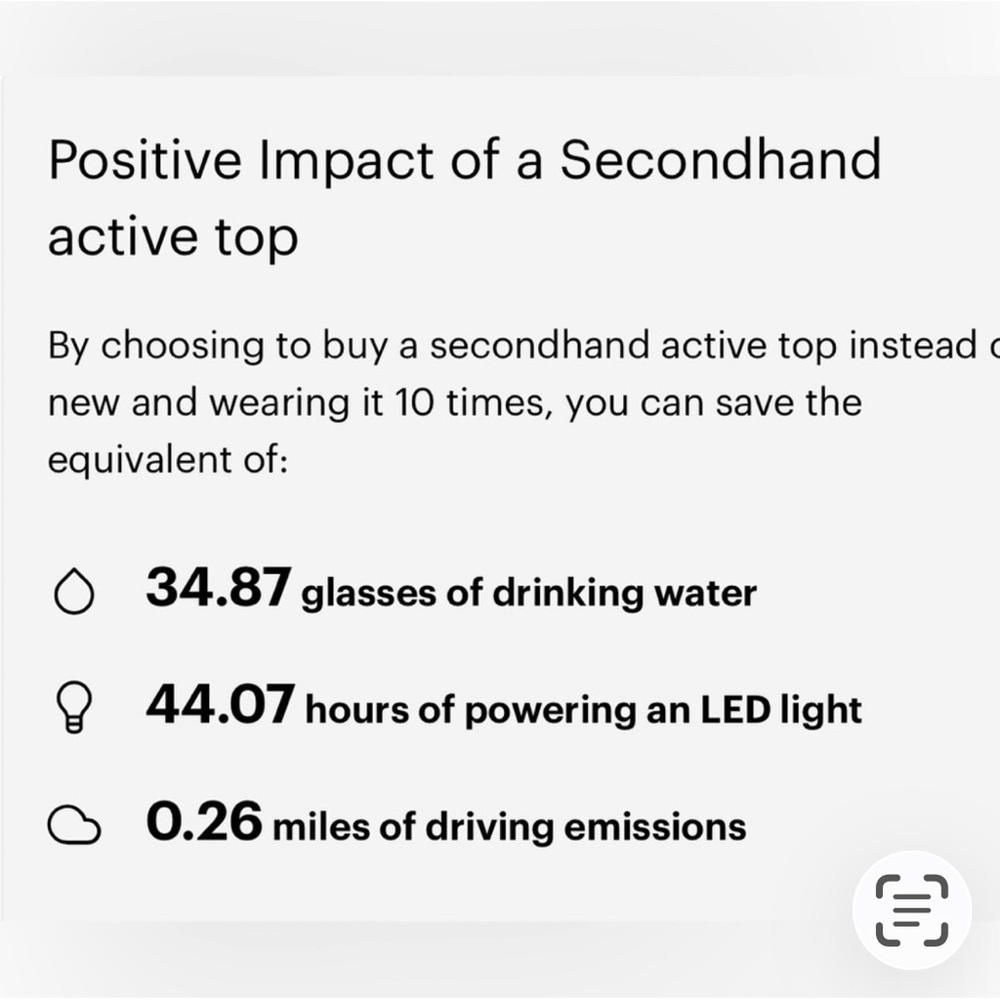Click the 'By choosing to buy' paragraph line

click(524, 346)
